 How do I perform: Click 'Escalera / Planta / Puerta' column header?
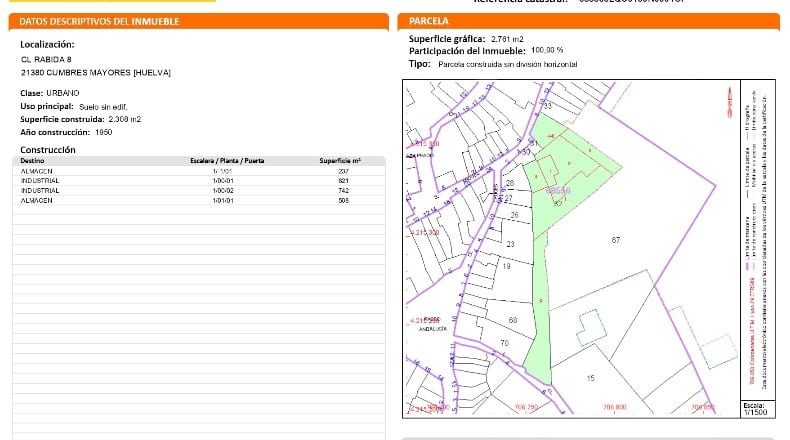tap(227, 161)
